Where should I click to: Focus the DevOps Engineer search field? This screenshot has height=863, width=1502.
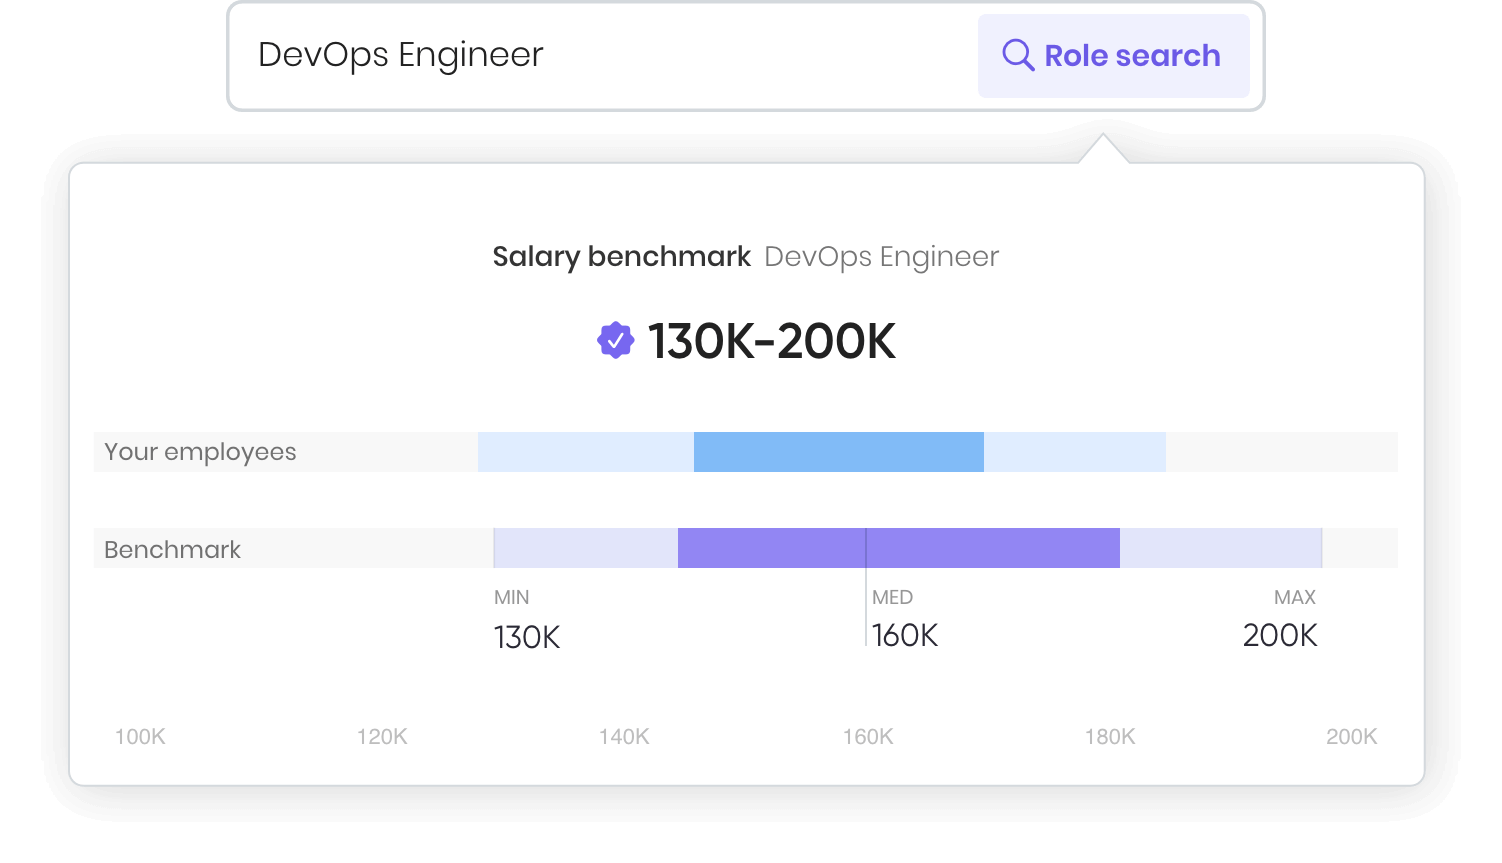[600, 55]
